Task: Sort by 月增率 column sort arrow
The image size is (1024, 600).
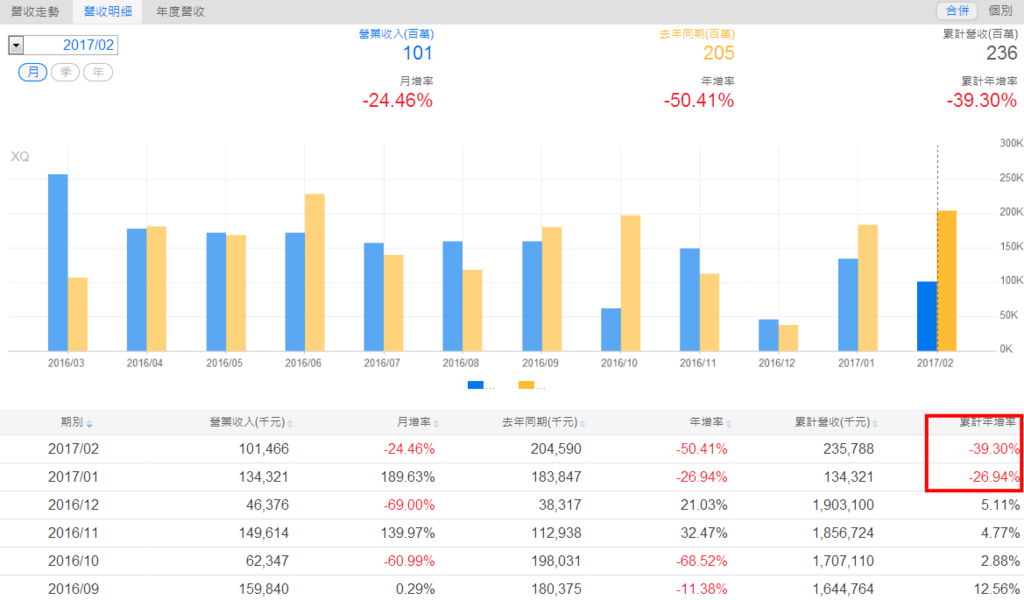Action: pyautogui.click(x=436, y=424)
